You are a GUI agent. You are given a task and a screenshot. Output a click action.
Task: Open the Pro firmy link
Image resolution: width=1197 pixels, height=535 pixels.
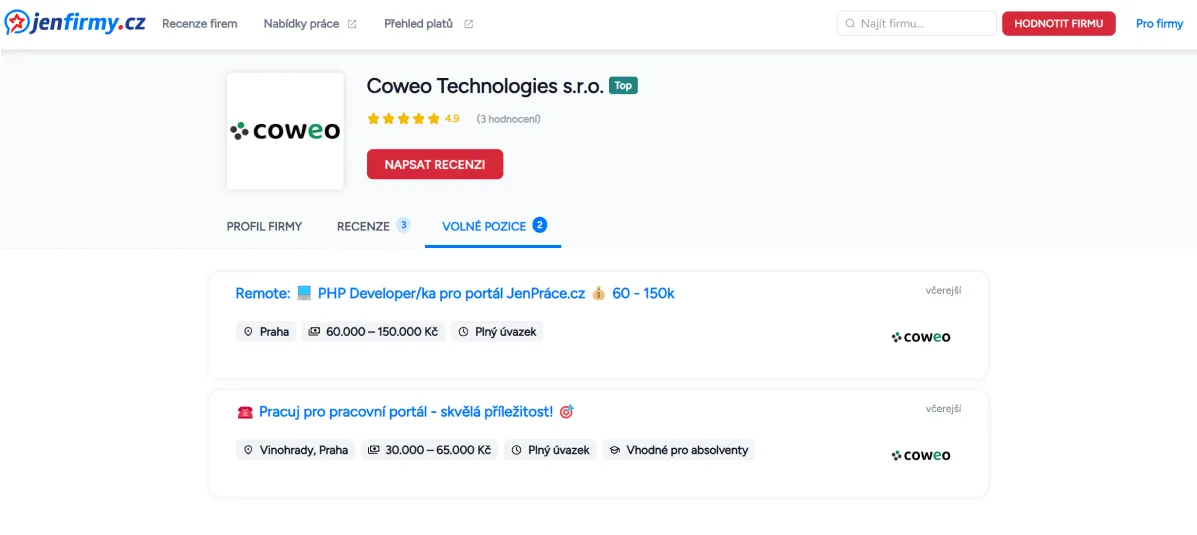(1159, 24)
